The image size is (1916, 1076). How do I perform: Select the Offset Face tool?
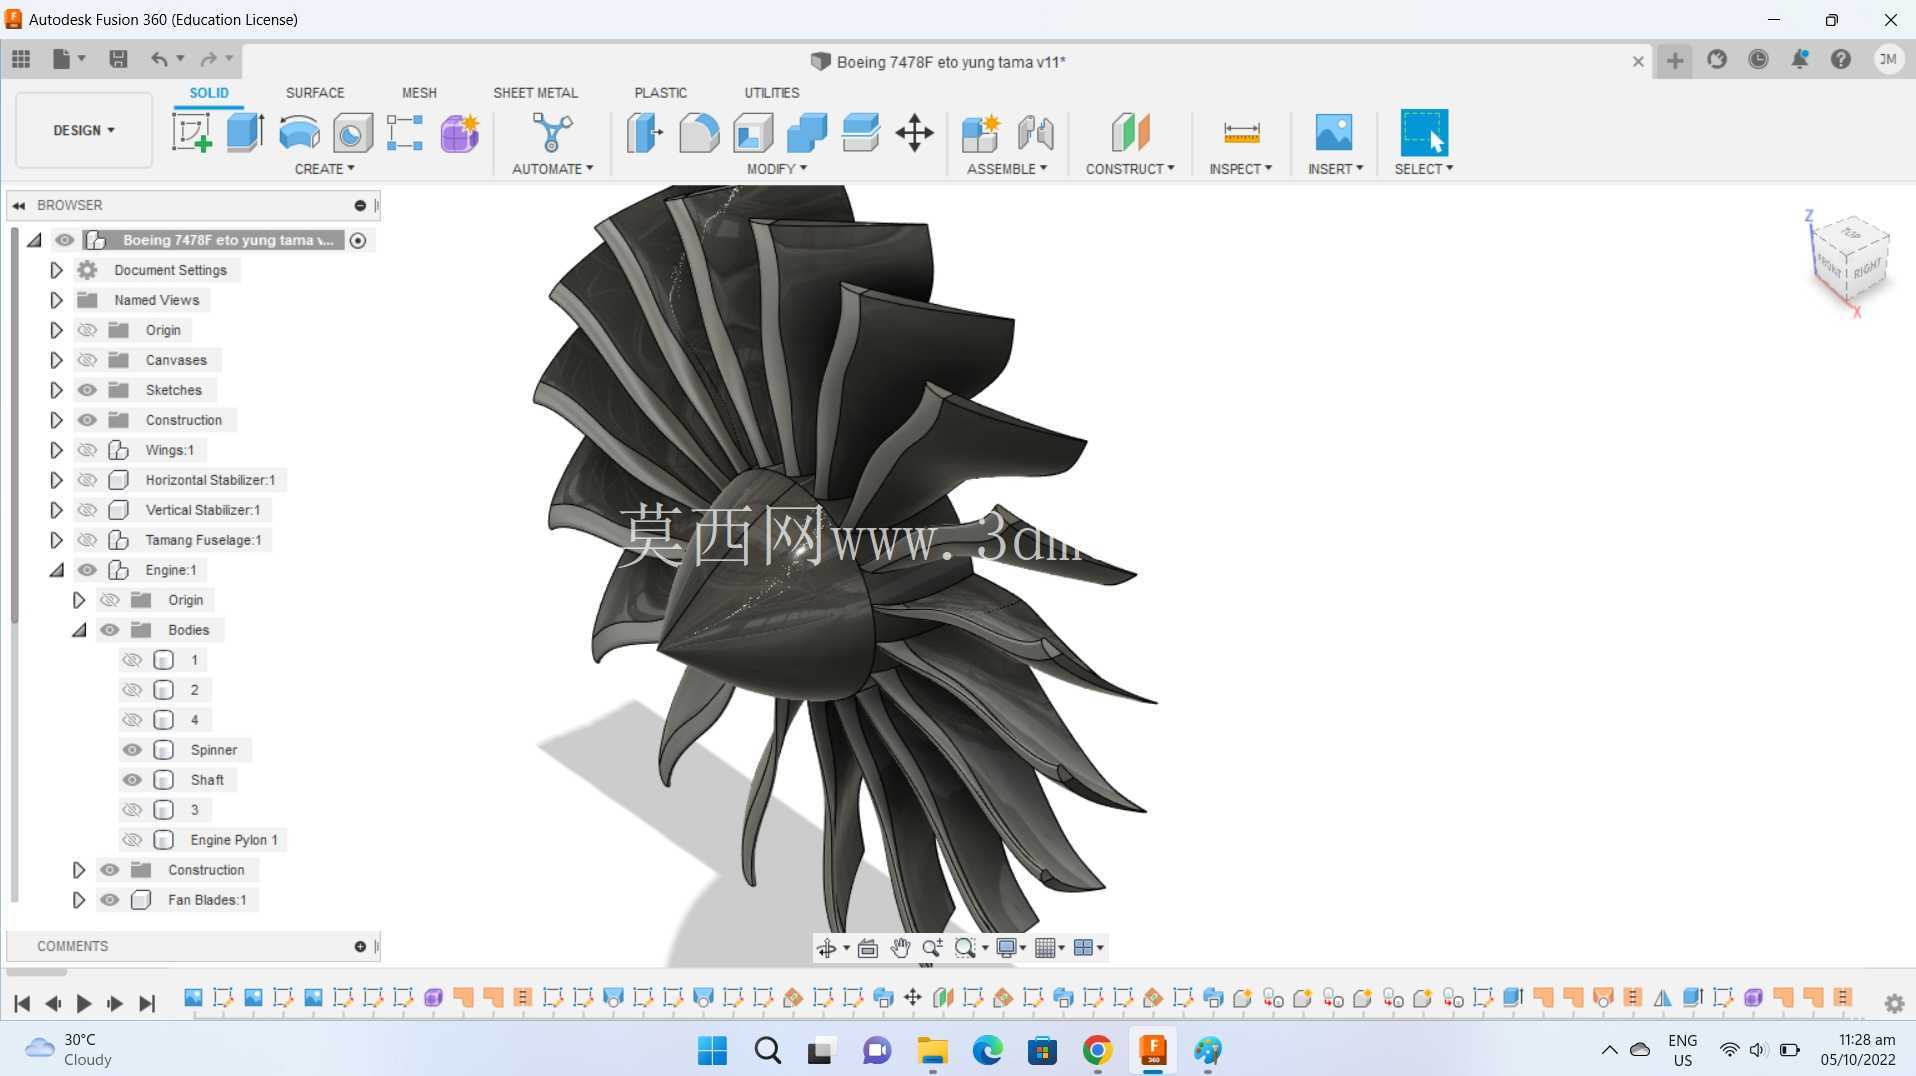[861, 132]
